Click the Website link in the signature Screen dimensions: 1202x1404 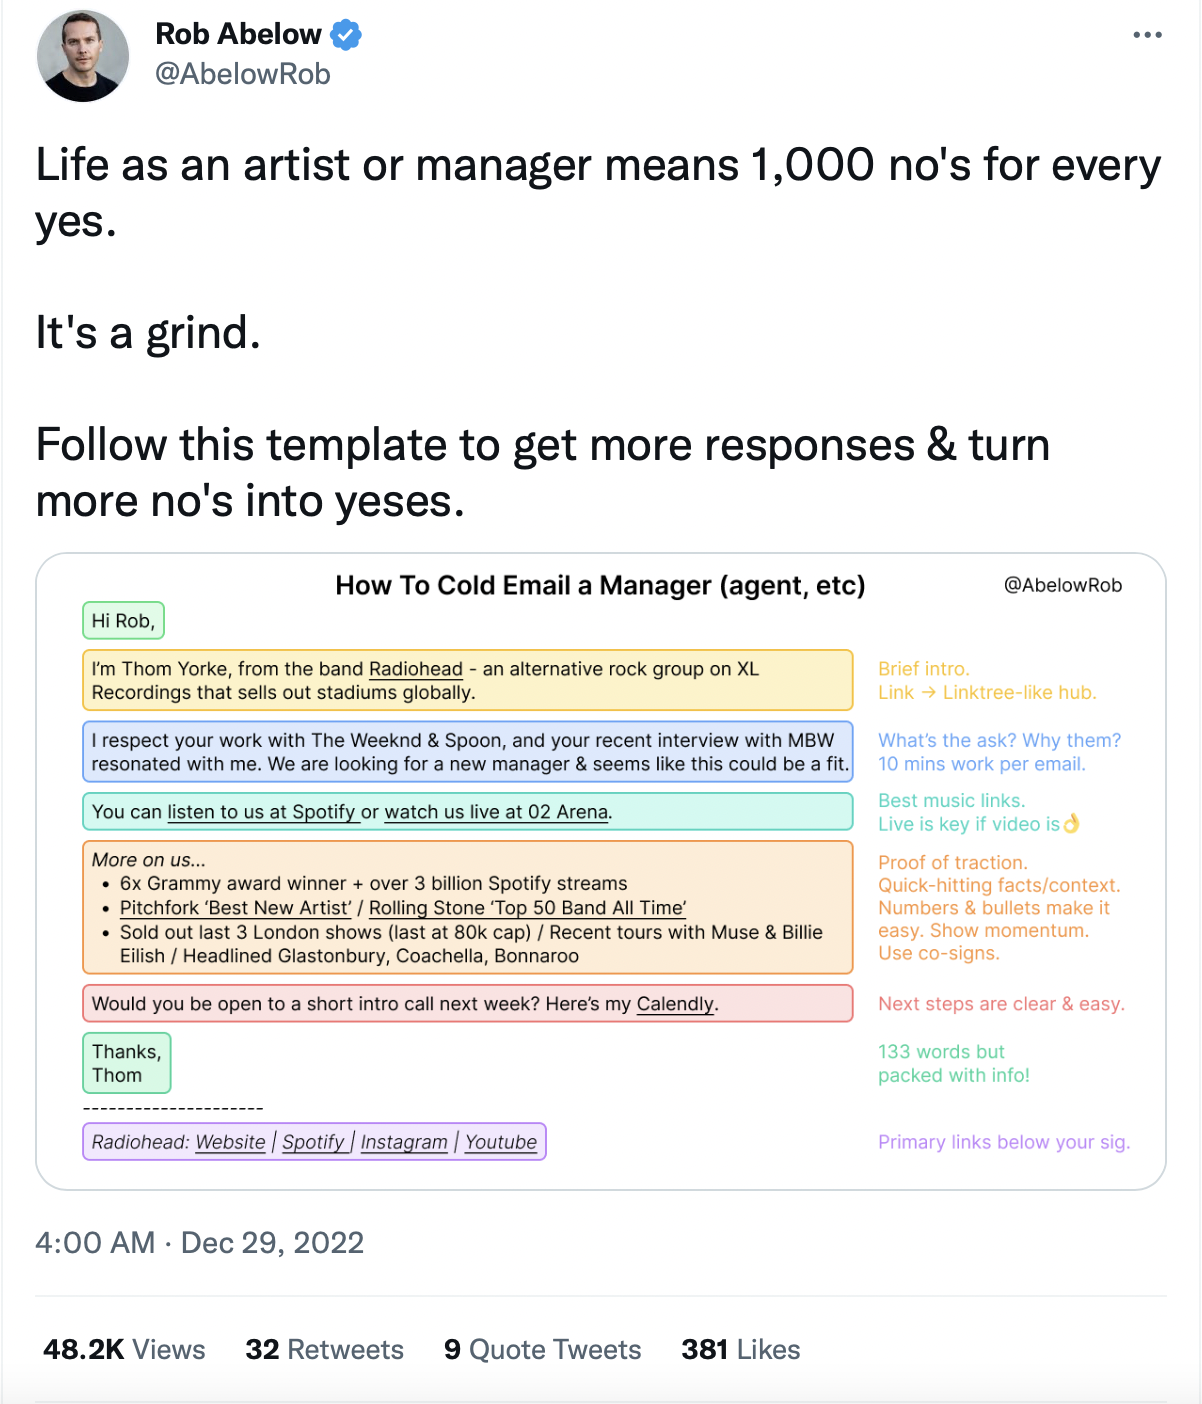point(230,1142)
